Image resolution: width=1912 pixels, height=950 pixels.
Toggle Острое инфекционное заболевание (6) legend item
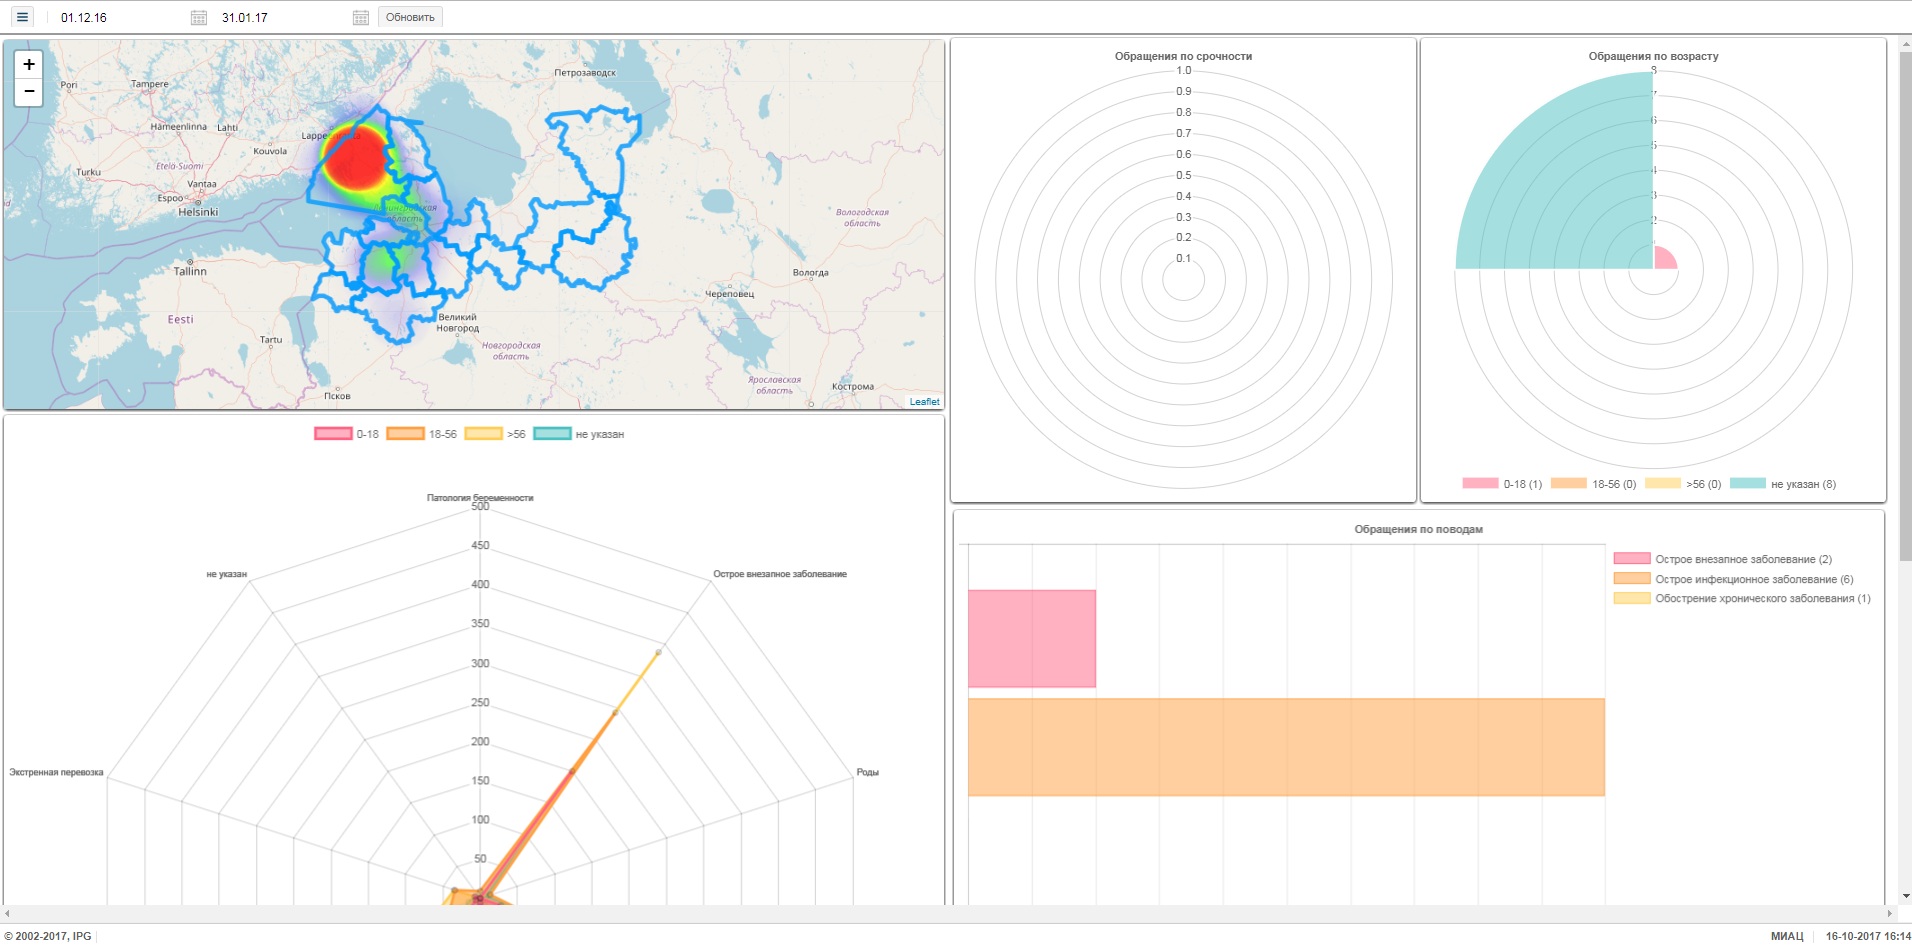[x=1733, y=579]
